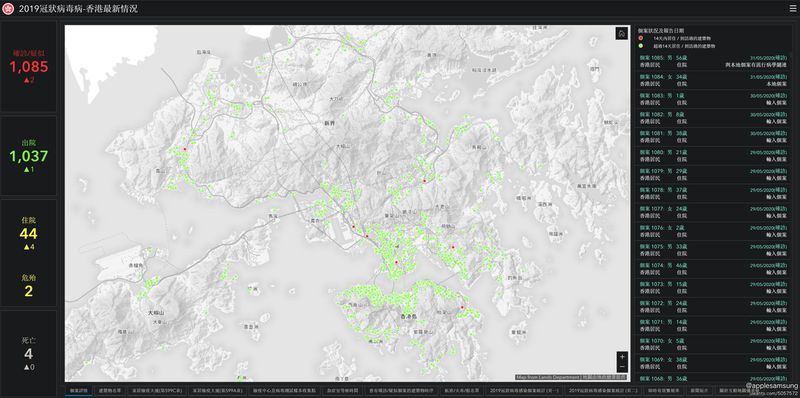The width and height of the screenshot is (800, 398).
Task: Switch to the 個案詳情 bottom tab
Action: (79, 390)
